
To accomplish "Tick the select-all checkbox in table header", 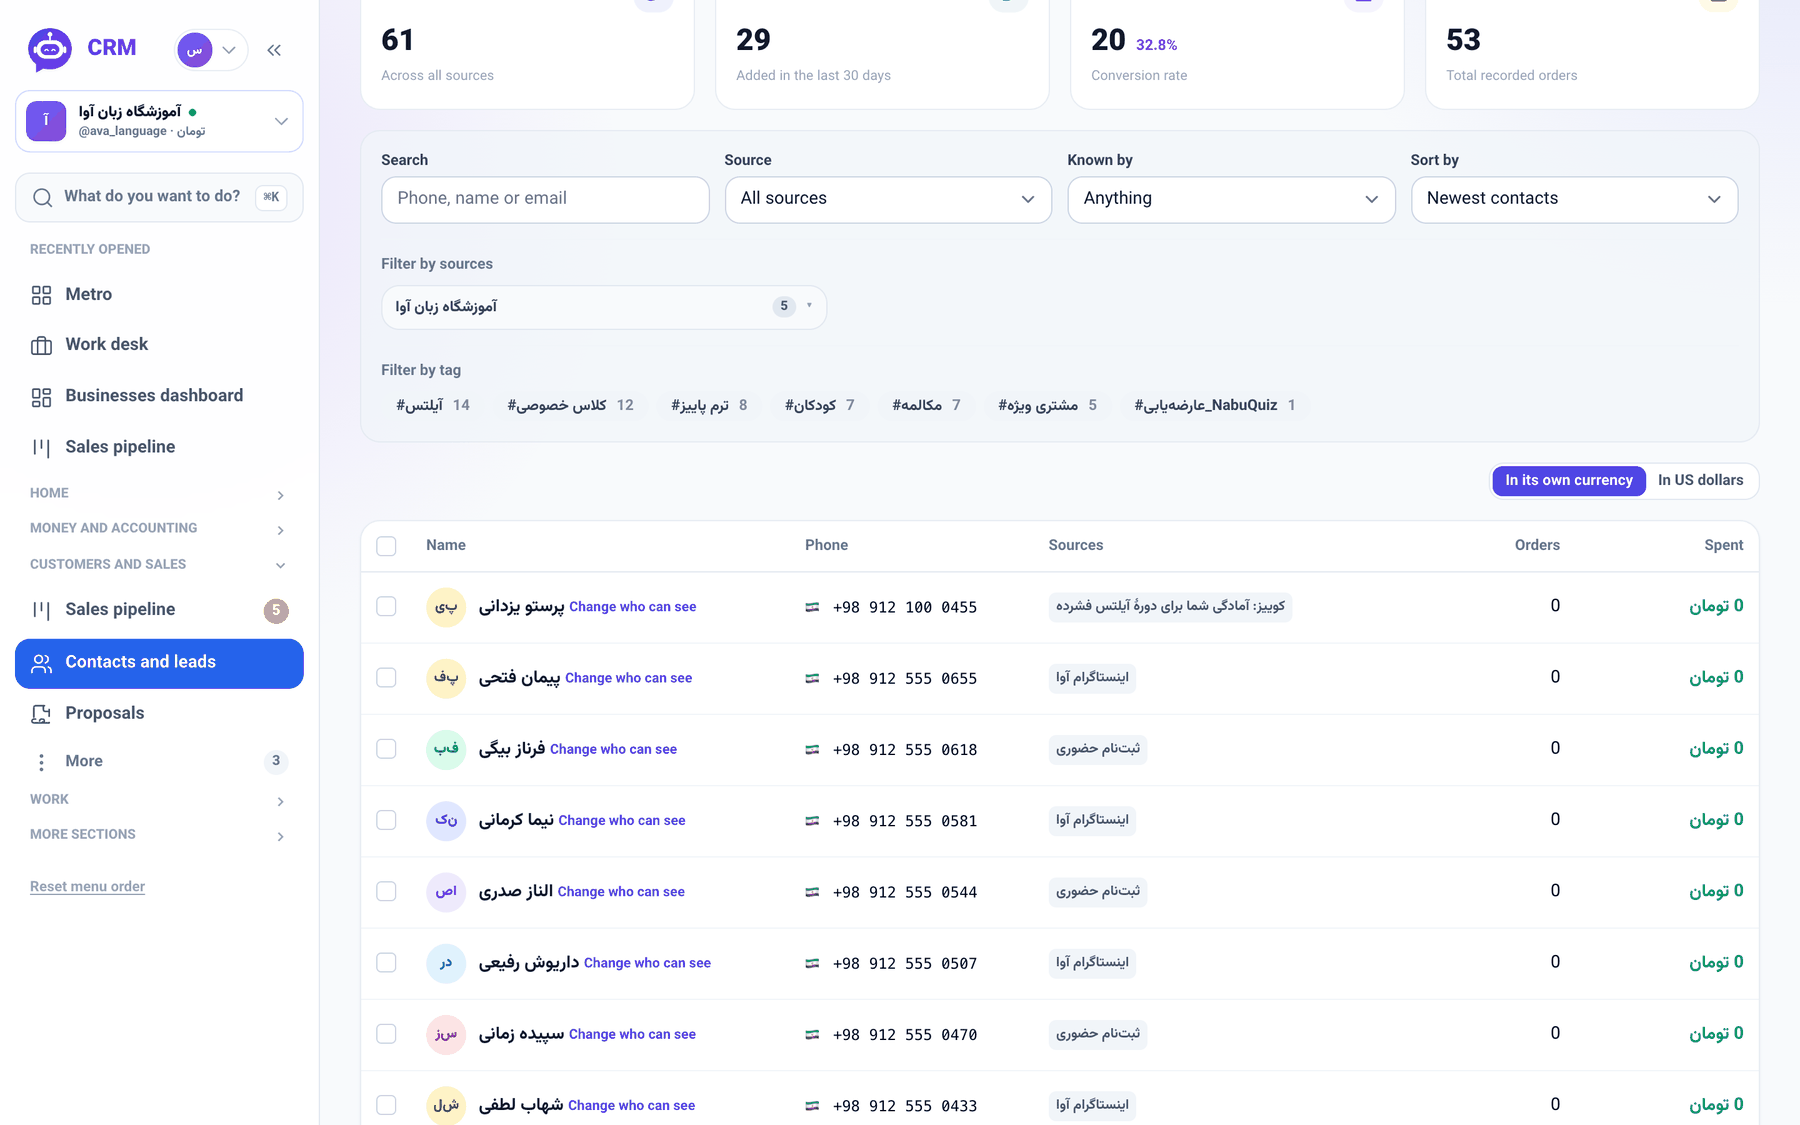I will point(386,546).
